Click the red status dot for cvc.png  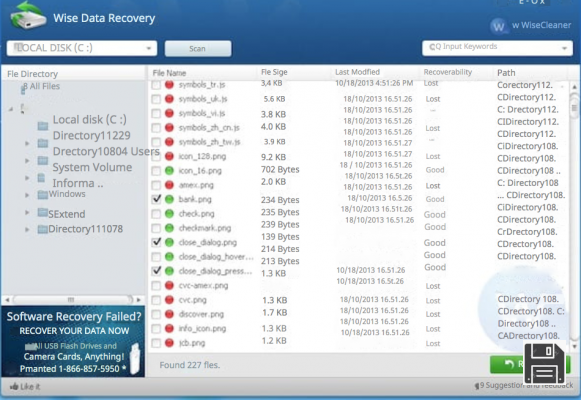click(169, 300)
